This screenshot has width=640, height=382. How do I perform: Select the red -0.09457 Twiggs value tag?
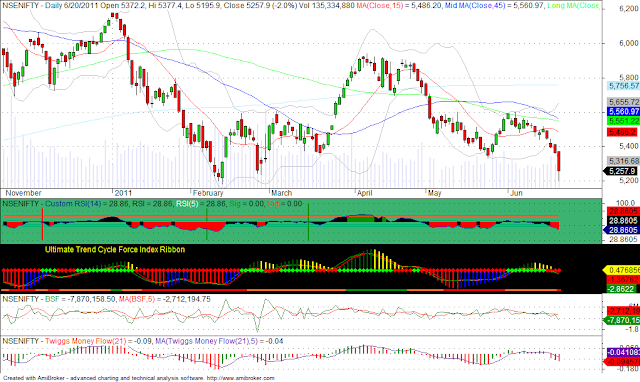(621, 362)
